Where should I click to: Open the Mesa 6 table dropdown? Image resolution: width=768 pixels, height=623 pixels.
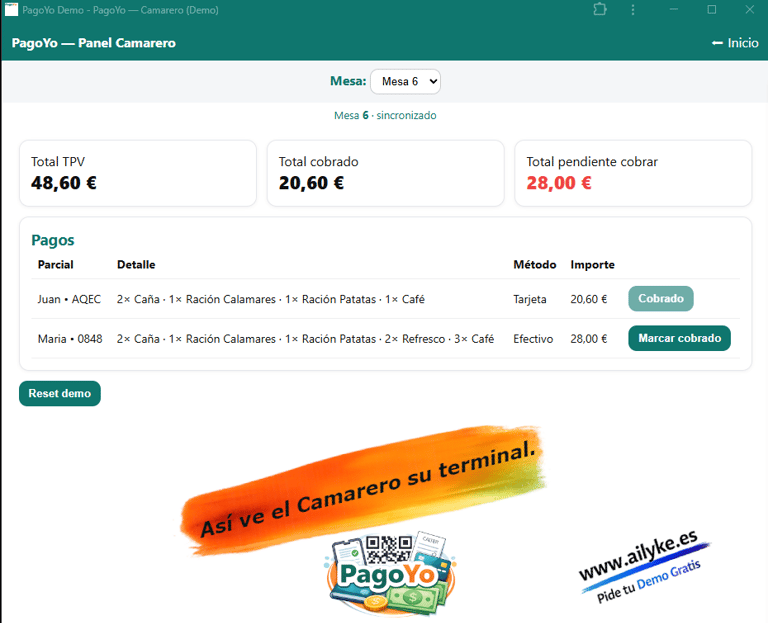pos(405,81)
